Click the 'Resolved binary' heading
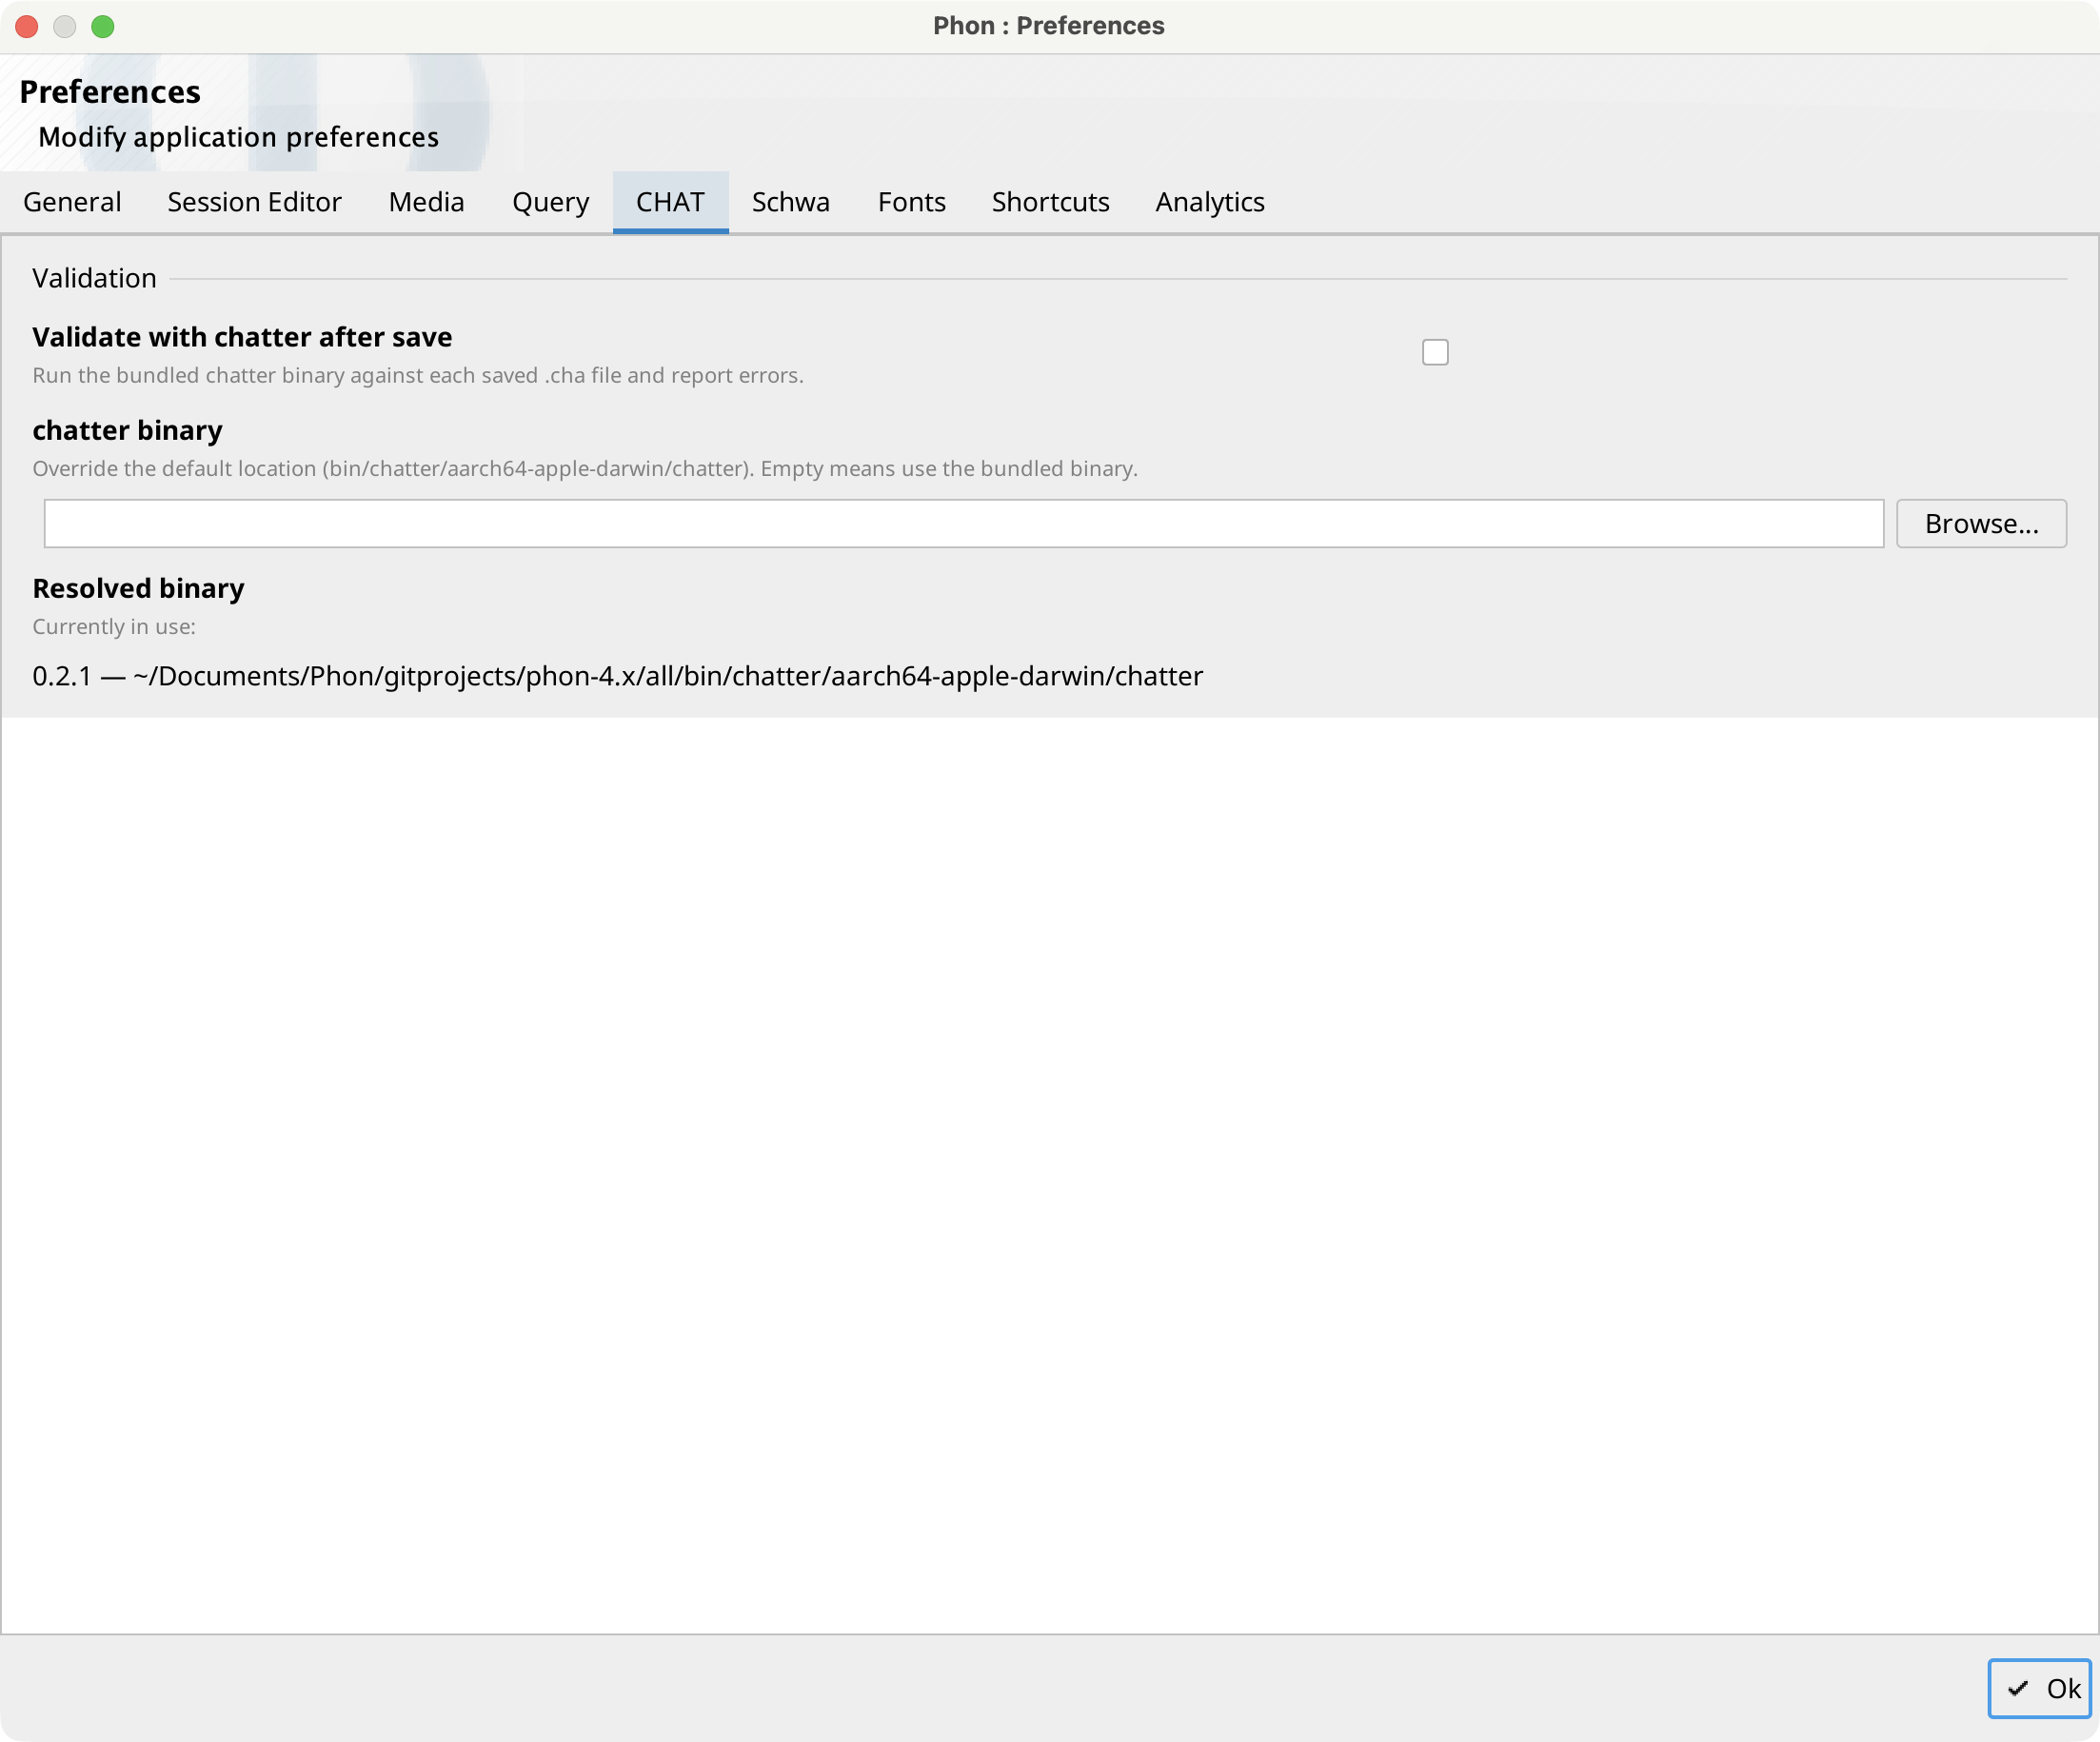Screen dimensions: 2100x1742 tap(138, 588)
